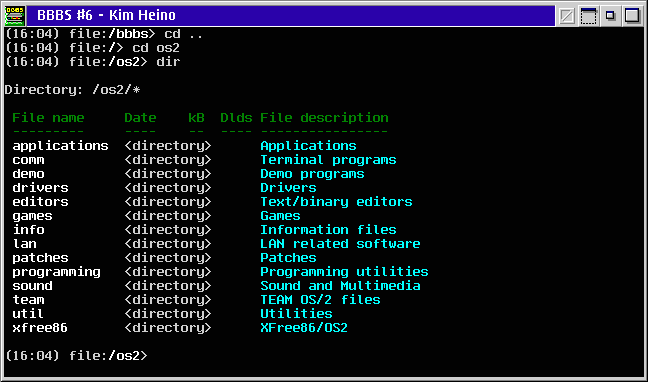Select the xfree86 directory name
648x382 pixels.
coord(40,328)
